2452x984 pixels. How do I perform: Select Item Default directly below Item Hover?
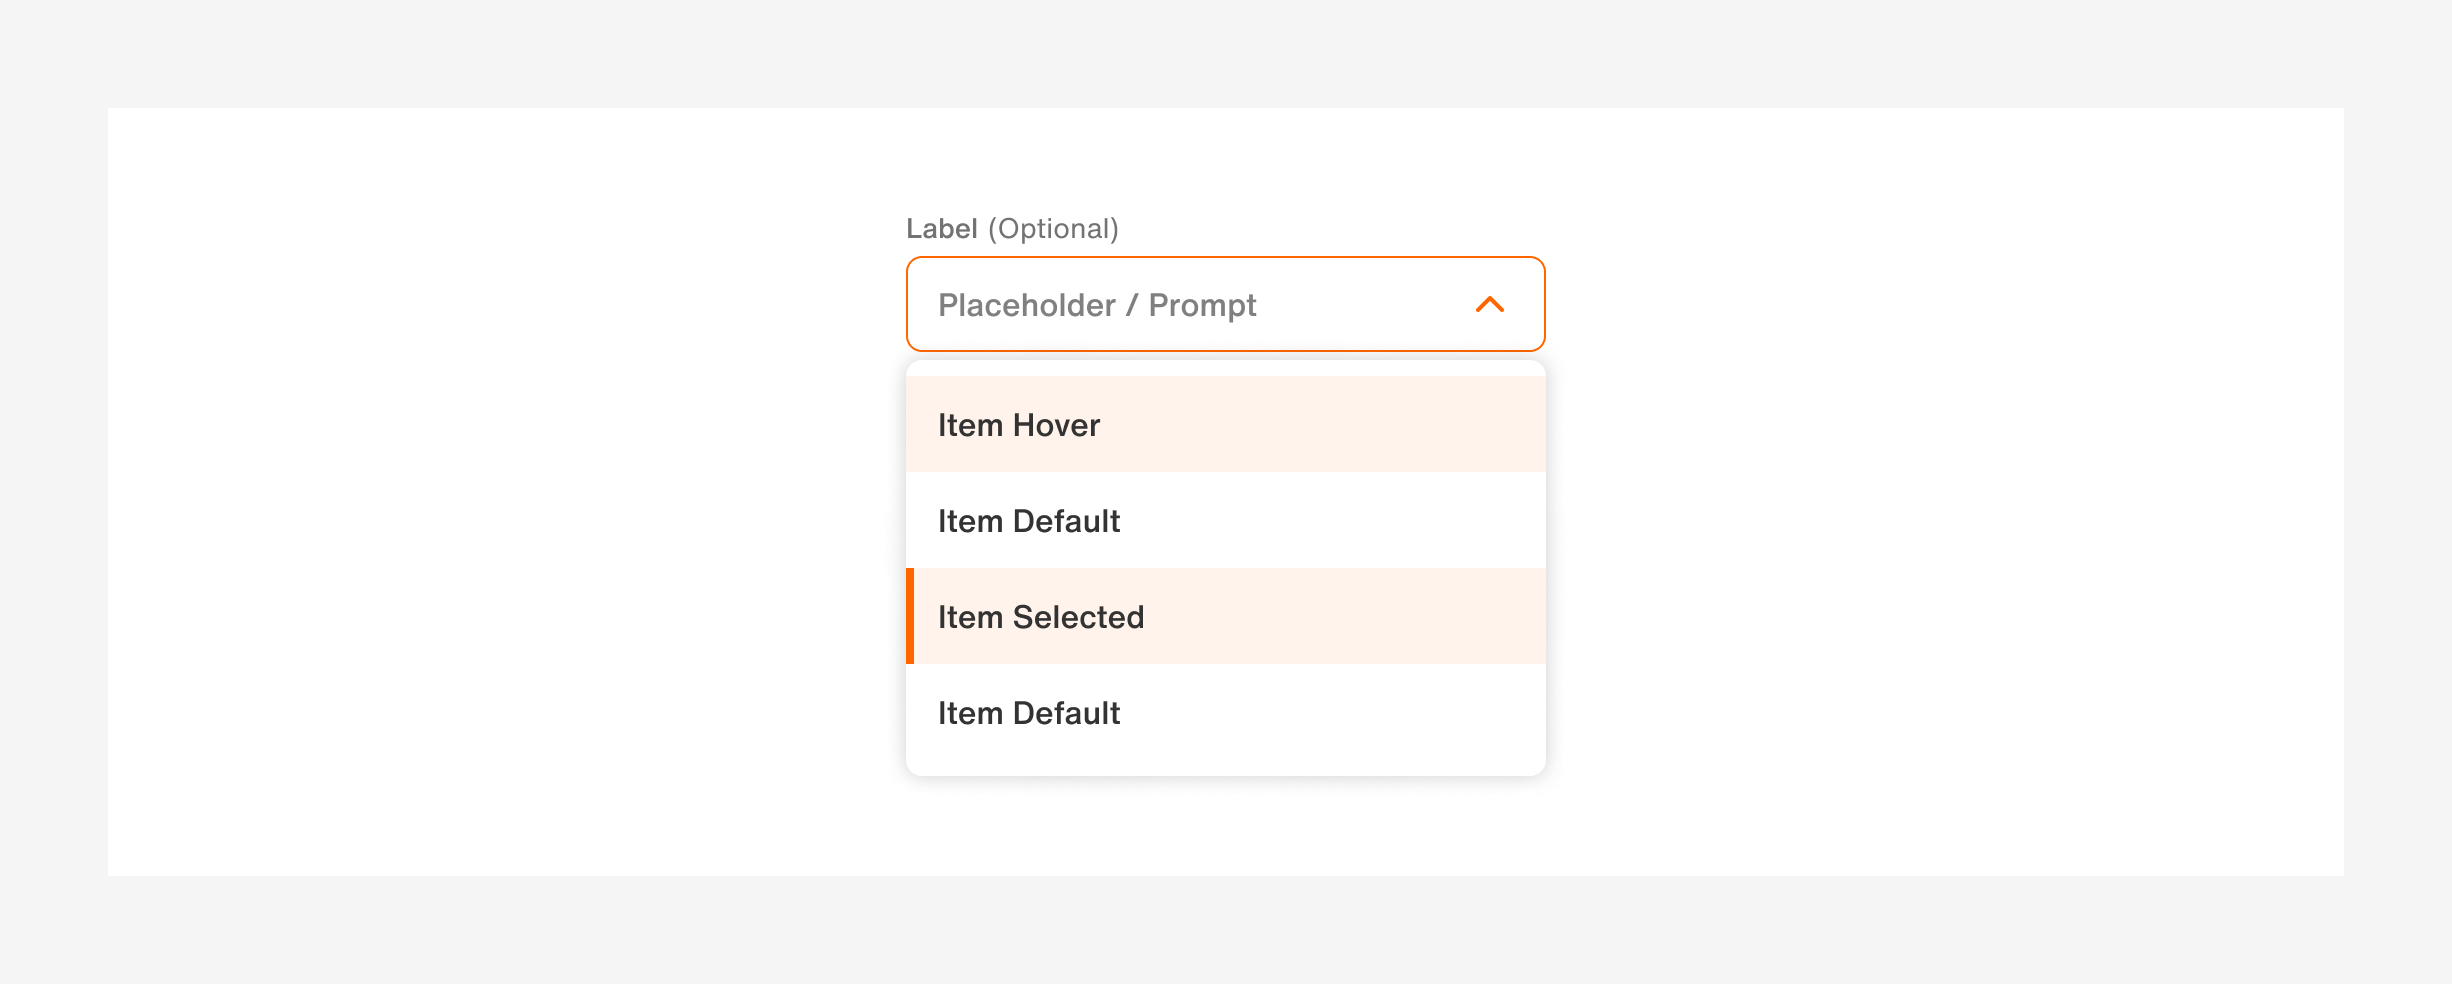coord(1029,521)
